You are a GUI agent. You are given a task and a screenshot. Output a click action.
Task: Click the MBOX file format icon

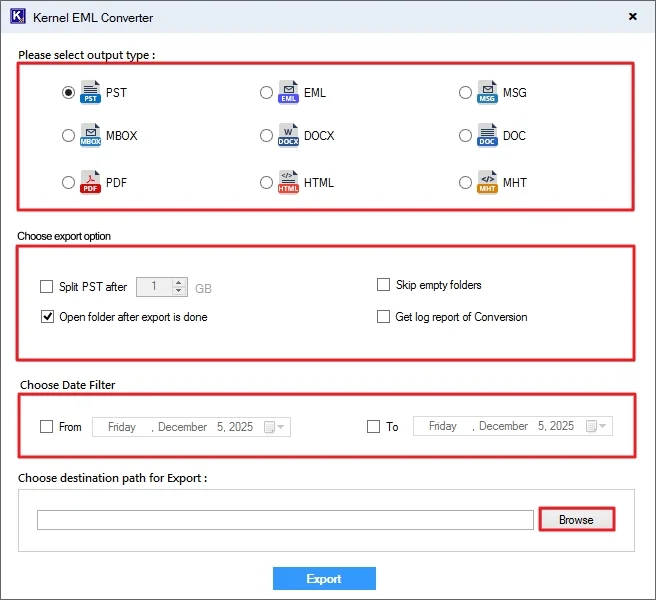point(90,135)
